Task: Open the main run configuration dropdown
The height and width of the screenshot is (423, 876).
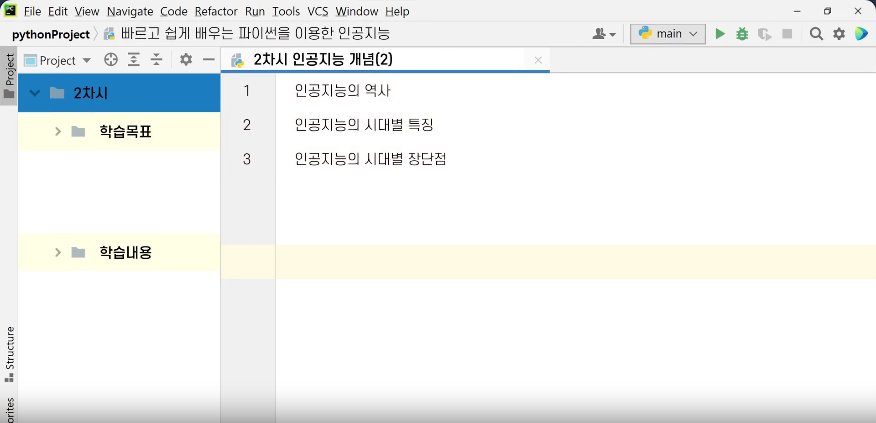Action: [x=668, y=34]
